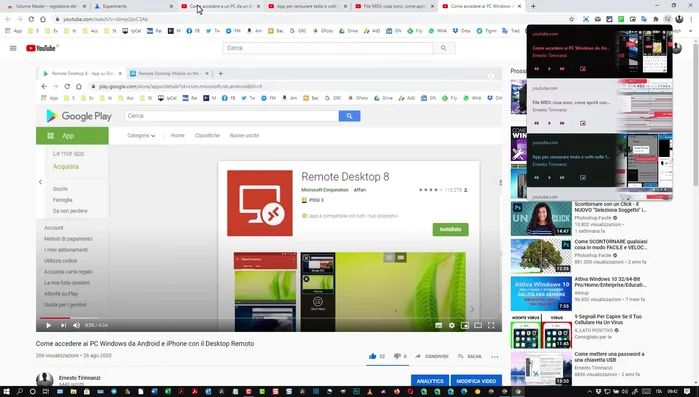Viewport: 699px width, 397px height.
Task: Like the video with thumbs up
Action: point(376,356)
